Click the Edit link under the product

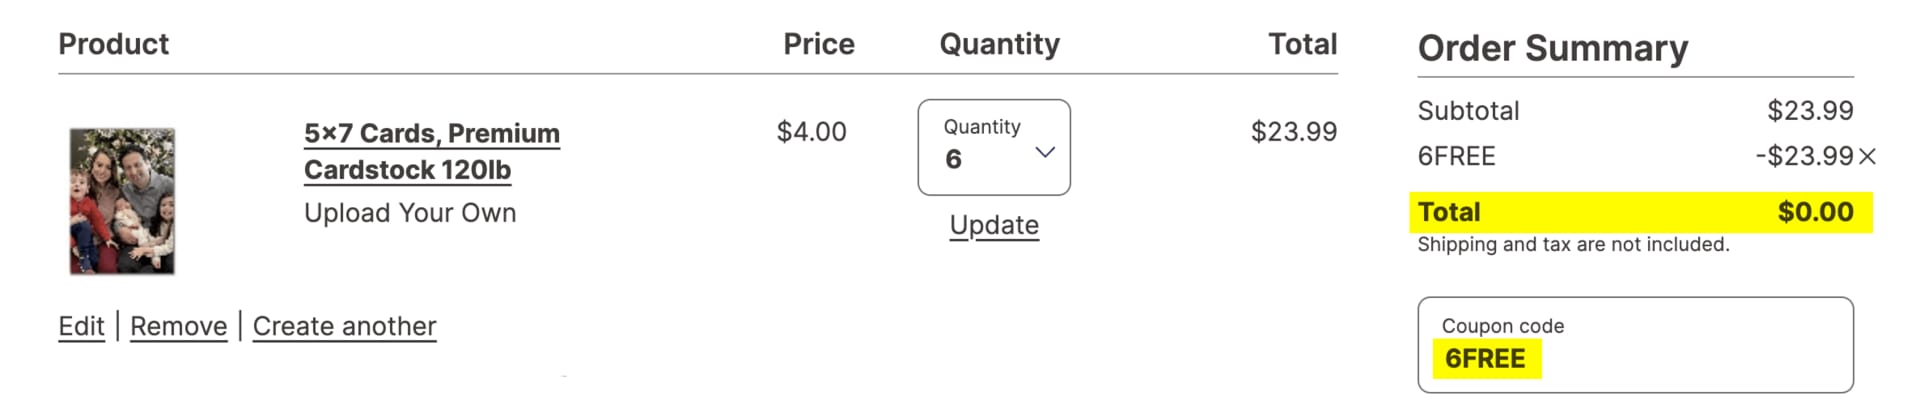coord(81,327)
